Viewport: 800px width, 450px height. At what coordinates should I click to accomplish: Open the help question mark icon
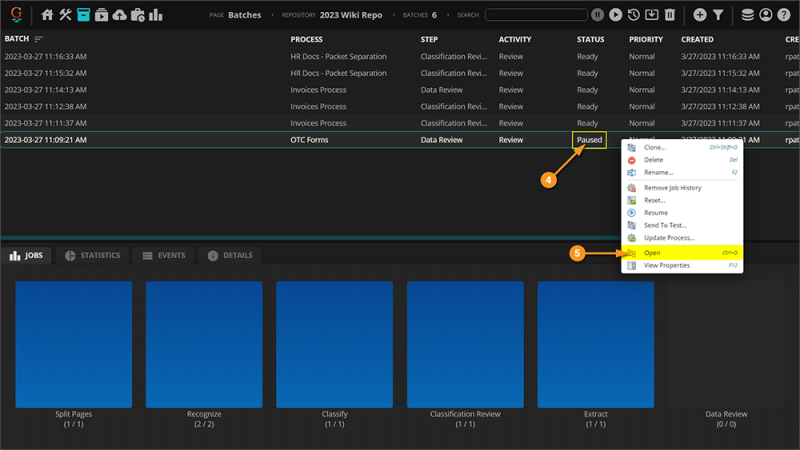click(784, 15)
